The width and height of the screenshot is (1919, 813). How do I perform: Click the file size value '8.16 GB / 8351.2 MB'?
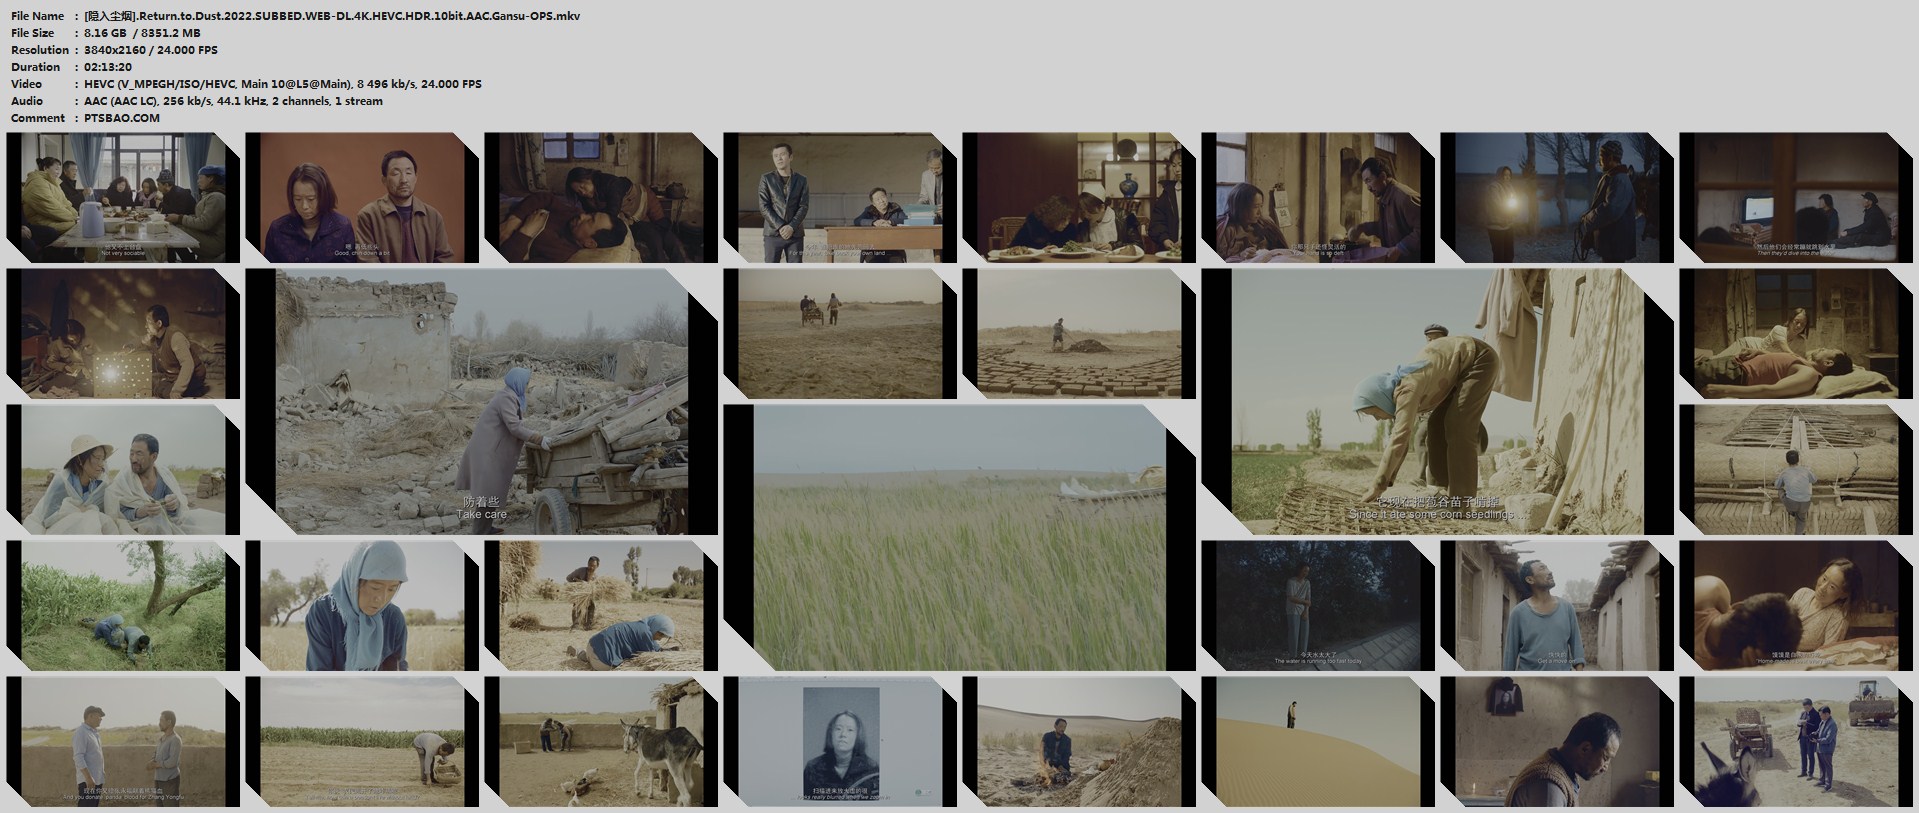[x=142, y=33]
